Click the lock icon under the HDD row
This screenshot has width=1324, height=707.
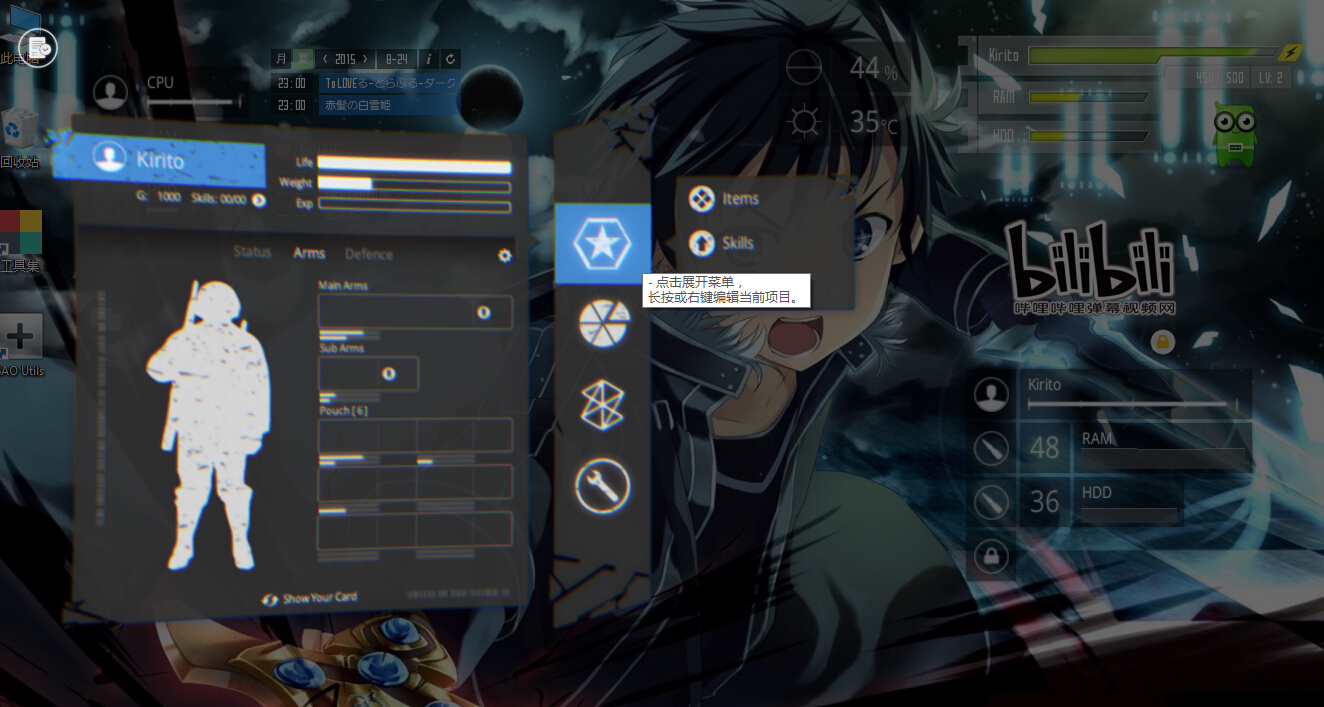991,556
